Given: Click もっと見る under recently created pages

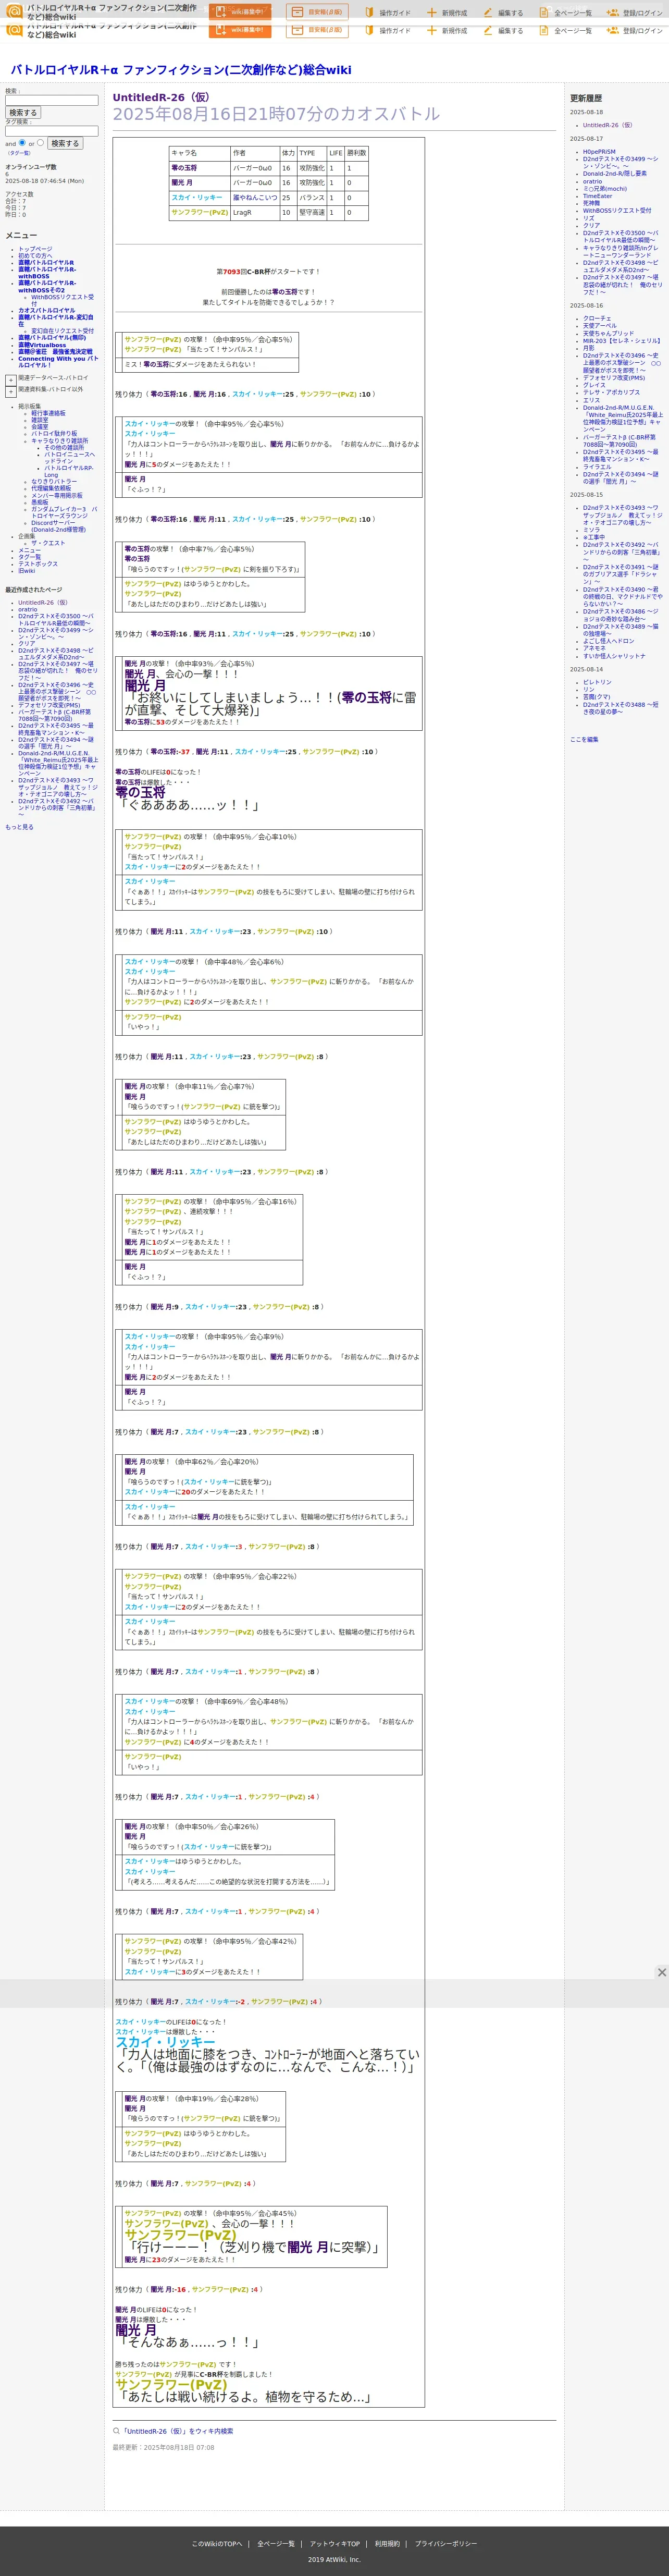Looking at the screenshot, I should [x=19, y=827].
